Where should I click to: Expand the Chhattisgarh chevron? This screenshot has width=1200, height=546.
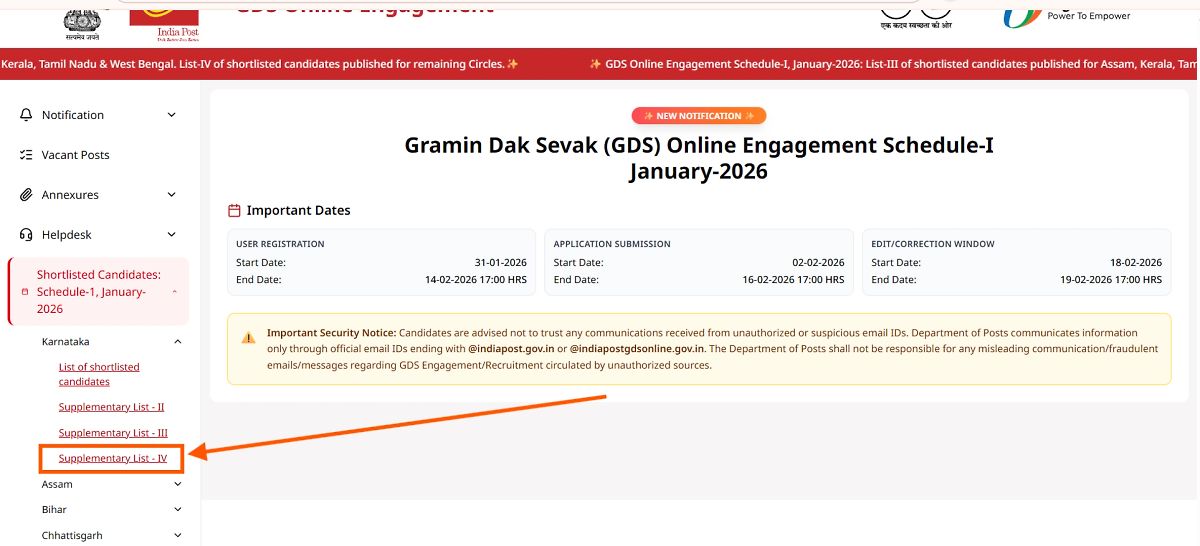coord(178,536)
